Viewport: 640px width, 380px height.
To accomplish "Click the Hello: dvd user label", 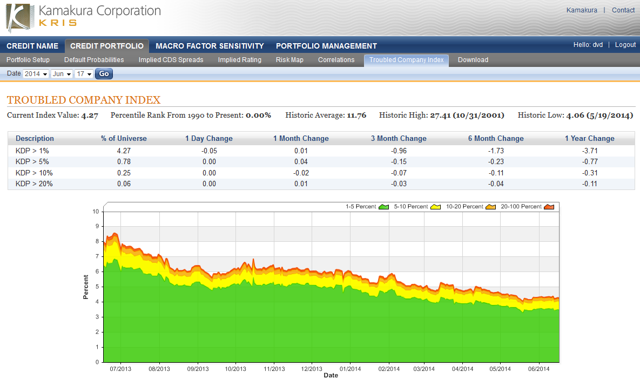I will tap(588, 44).
